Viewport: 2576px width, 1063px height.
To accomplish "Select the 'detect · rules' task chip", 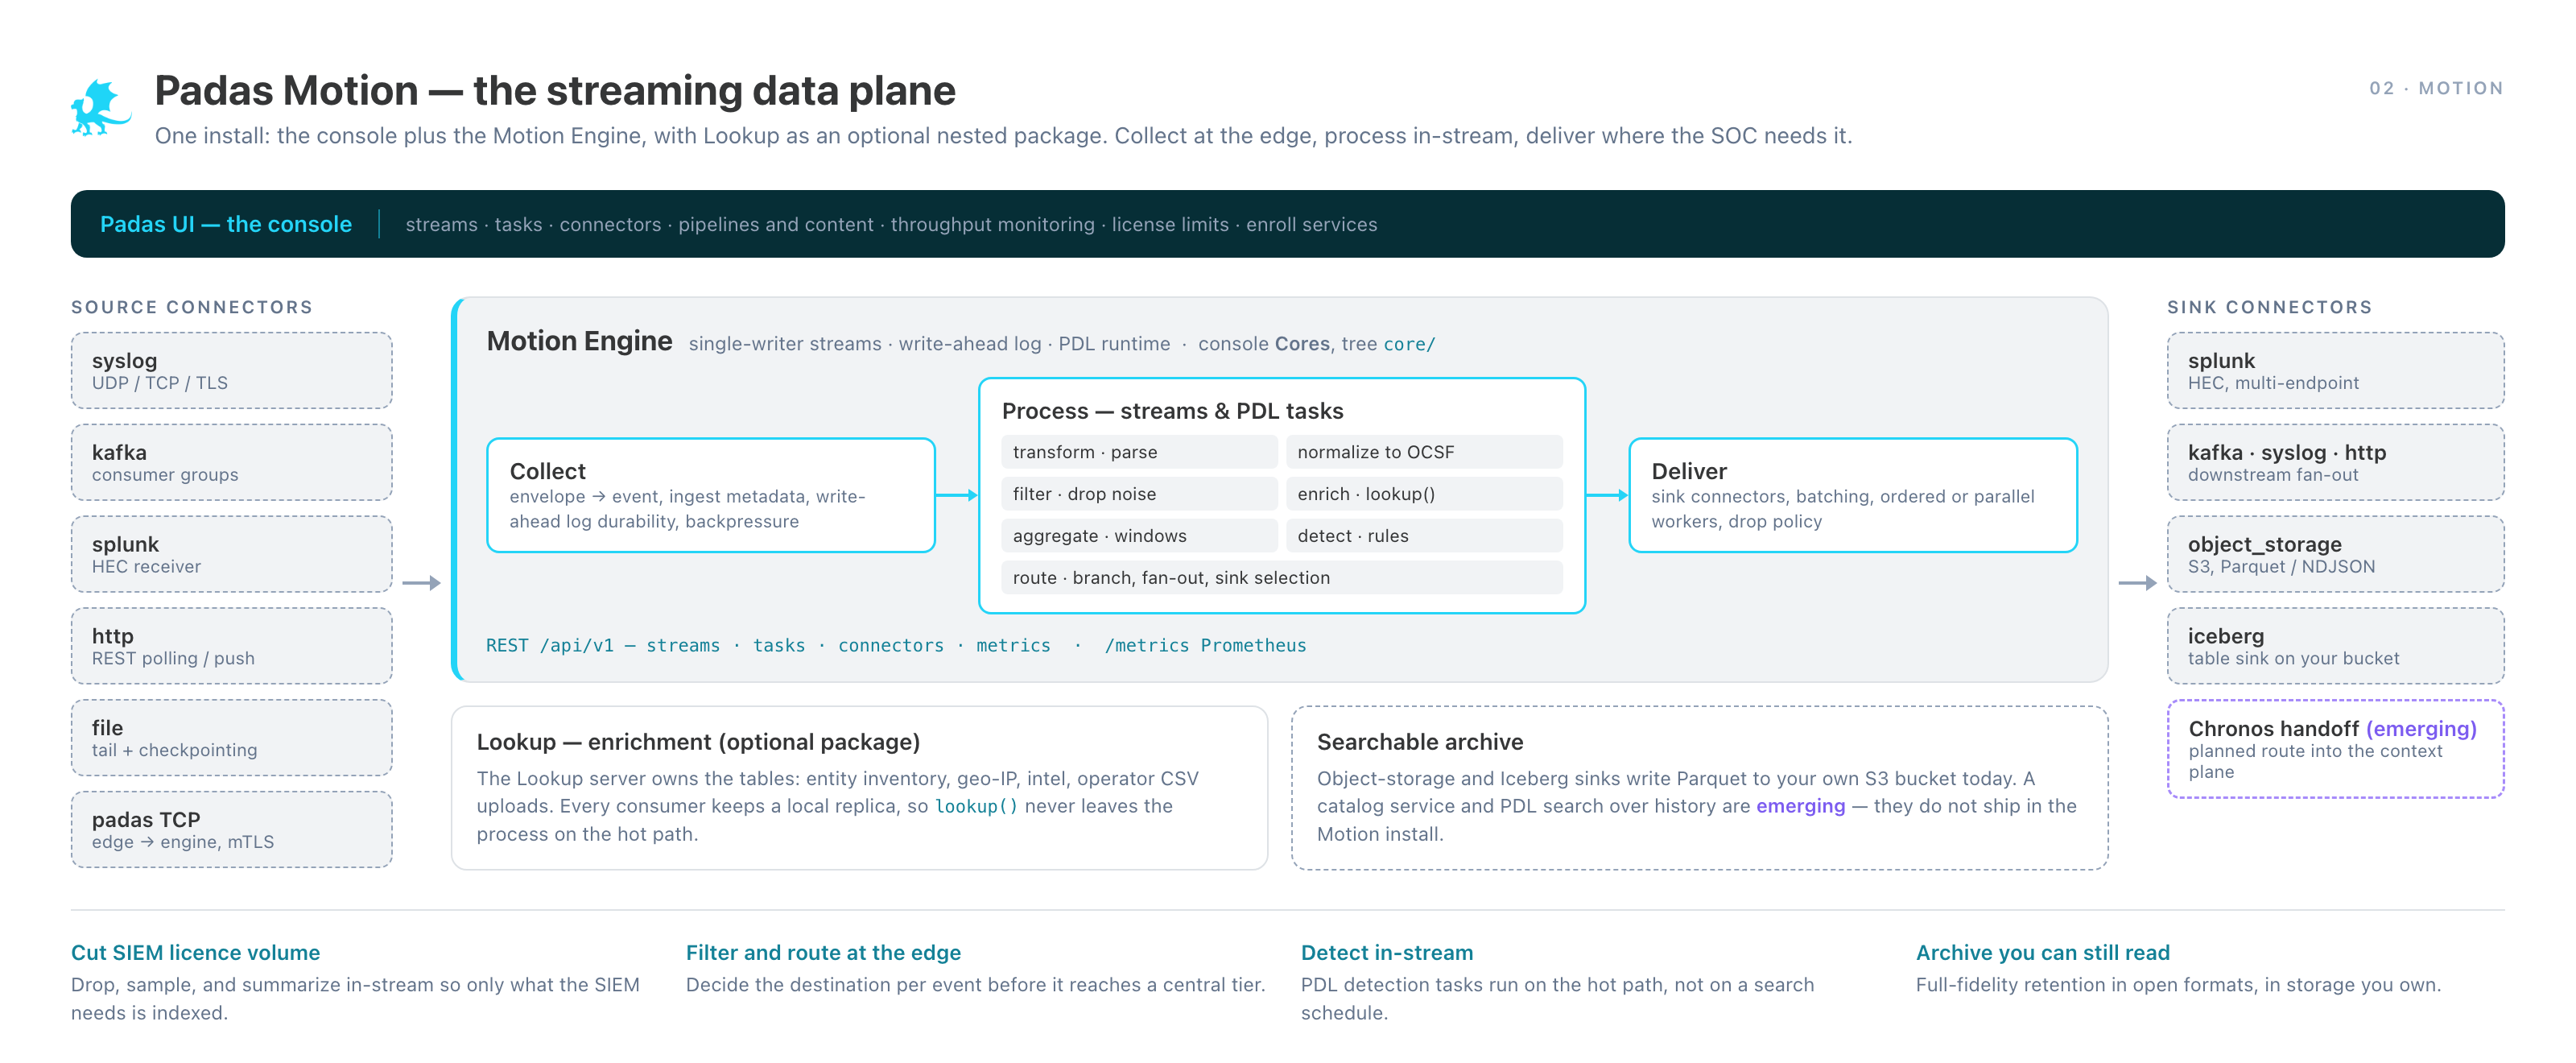I will click(x=1424, y=536).
